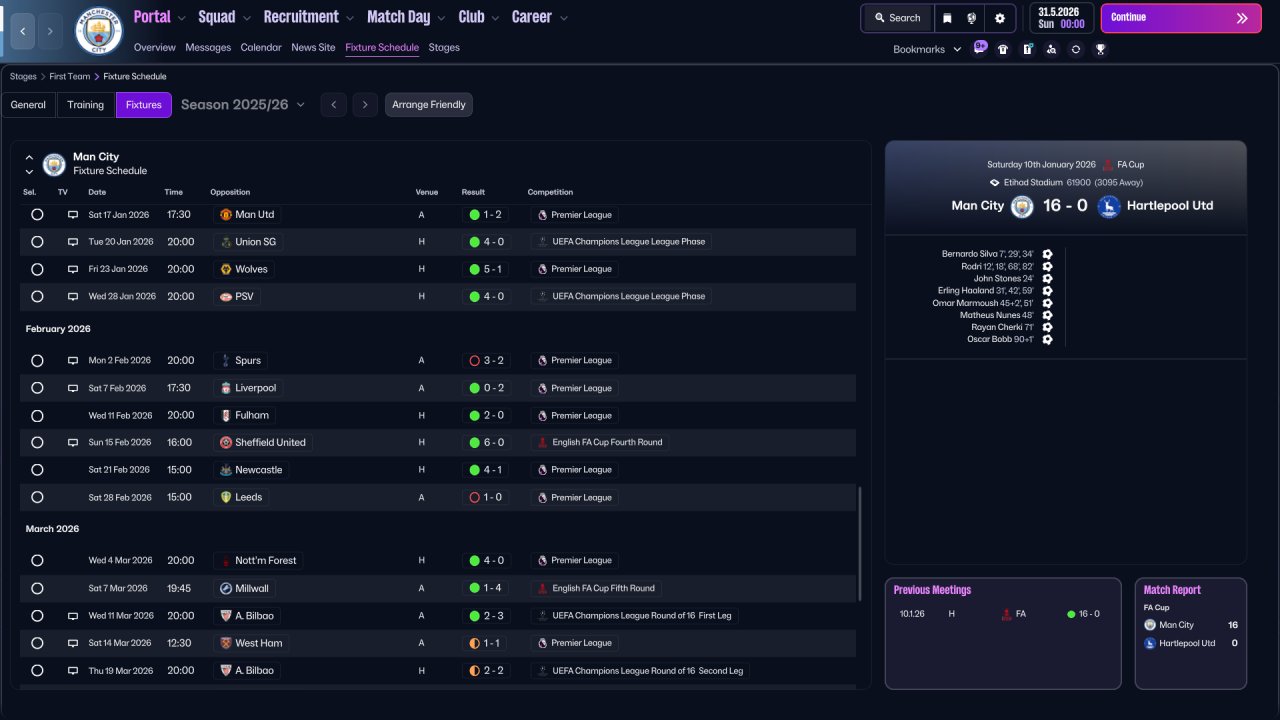Click the 31.5.2026 date and time display
The image size is (1280, 720).
coord(1061,18)
